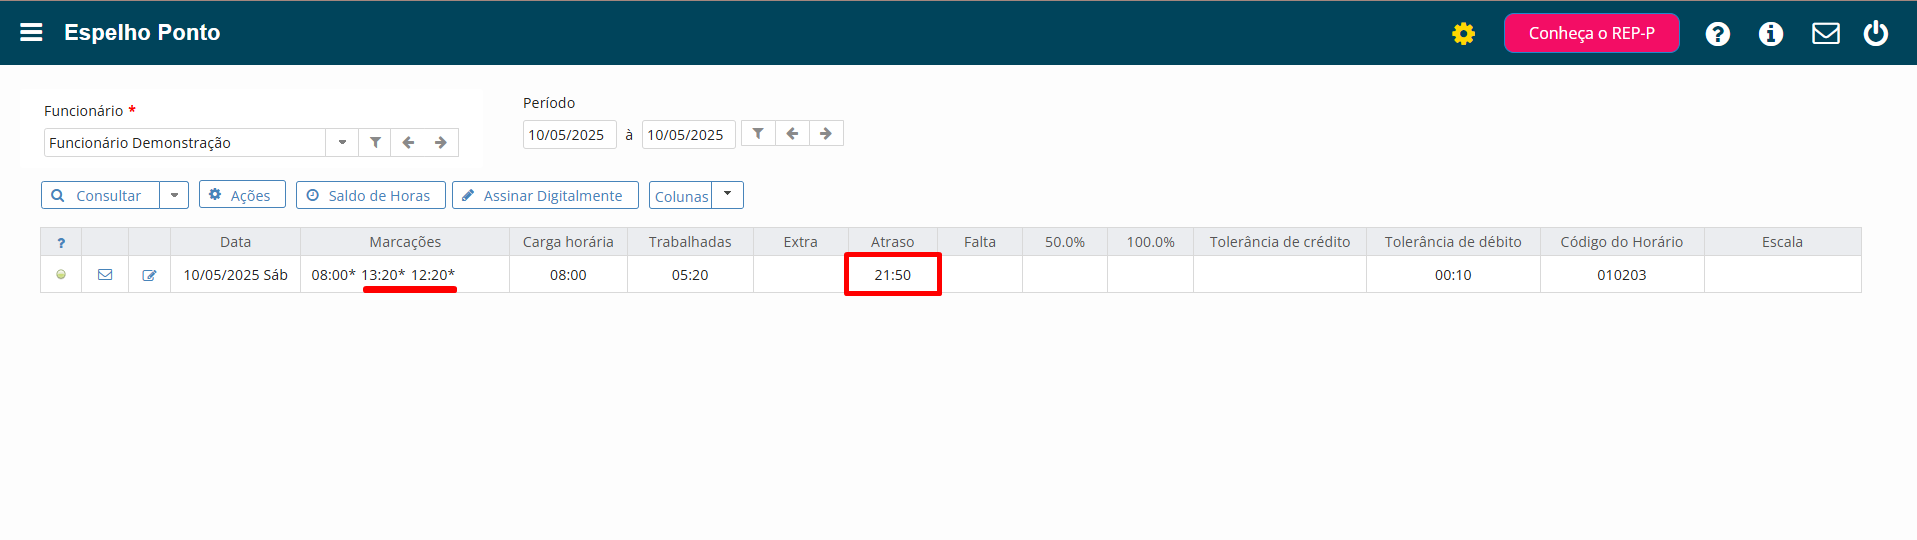Click the 08:00 Carga horária cell

click(x=568, y=275)
